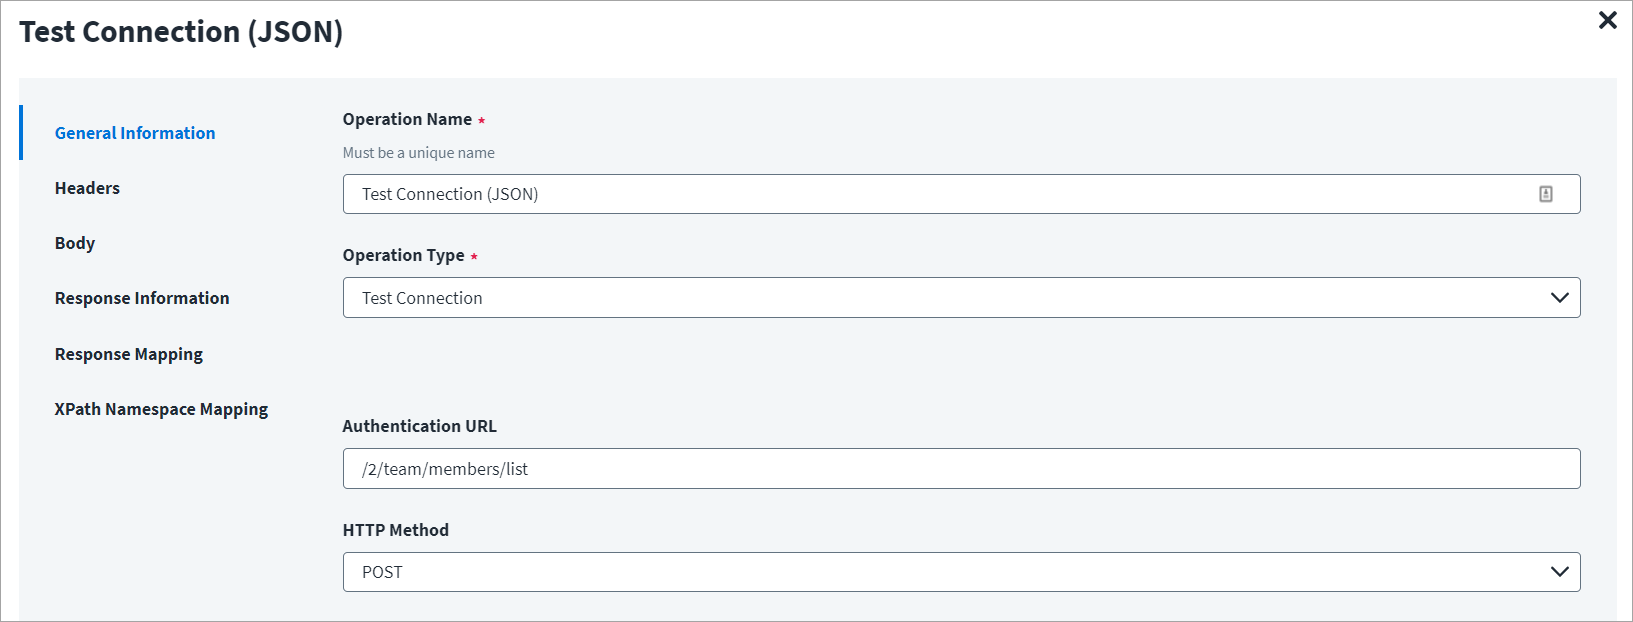Click the Authentication URL label
The image size is (1633, 622).
[x=419, y=426]
